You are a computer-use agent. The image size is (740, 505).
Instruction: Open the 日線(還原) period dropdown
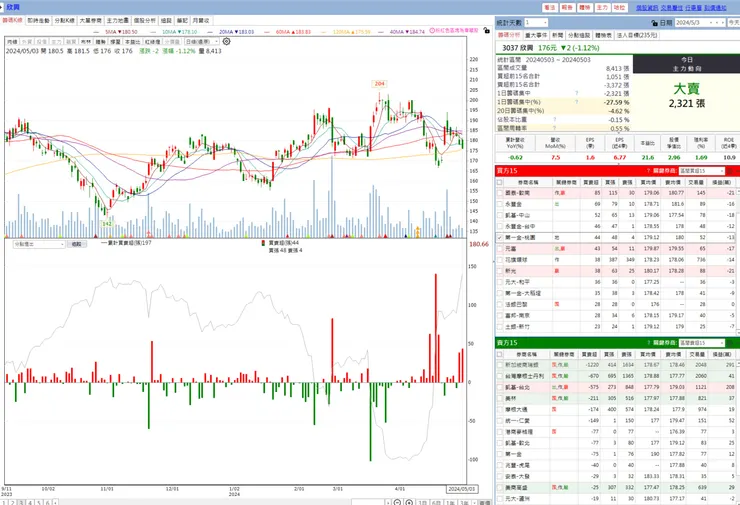[202, 42]
